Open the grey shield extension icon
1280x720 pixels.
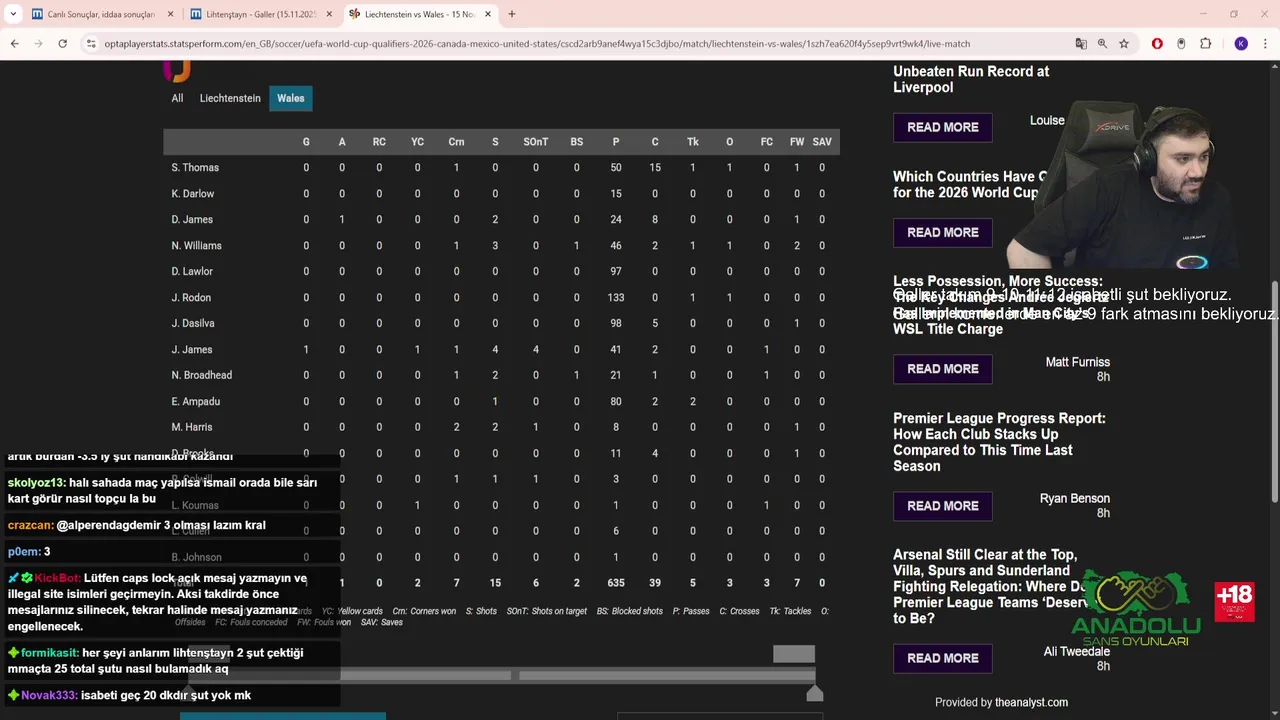[1181, 44]
